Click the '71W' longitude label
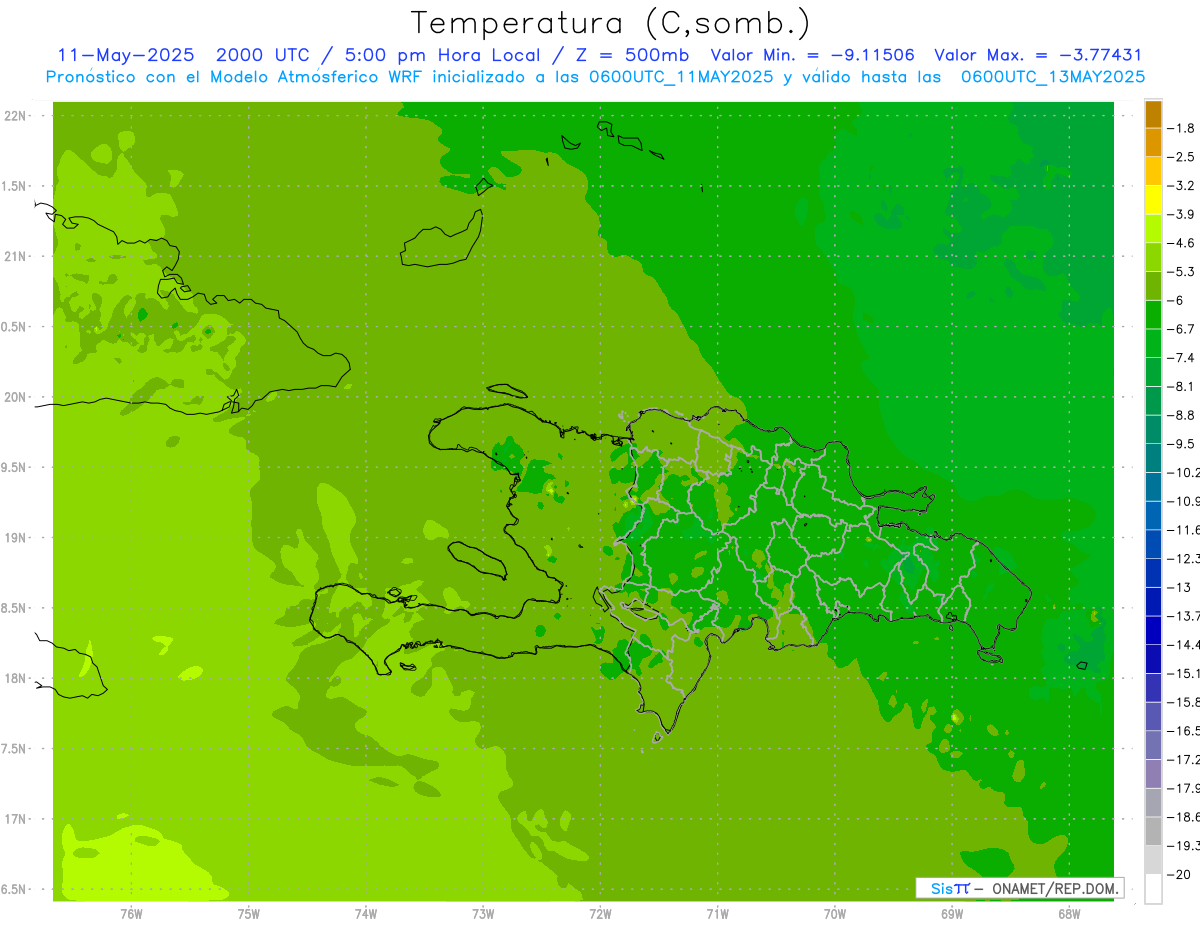The width and height of the screenshot is (1200, 927). [x=717, y=913]
